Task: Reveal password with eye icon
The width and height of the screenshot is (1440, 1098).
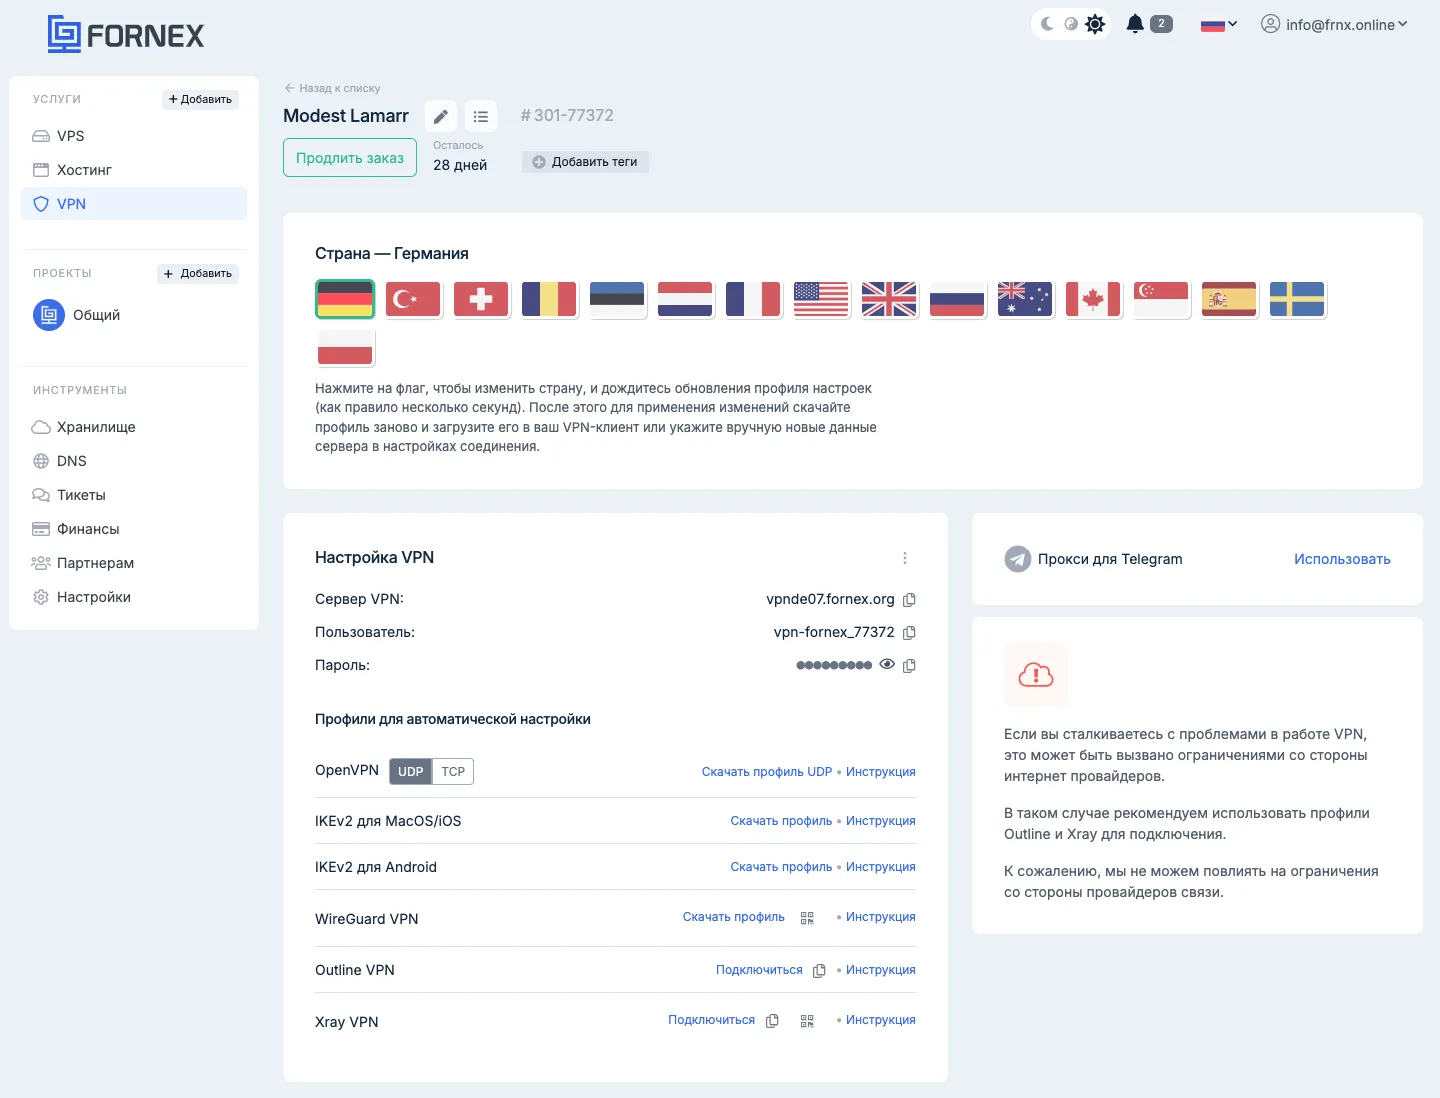Action: [887, 665]
